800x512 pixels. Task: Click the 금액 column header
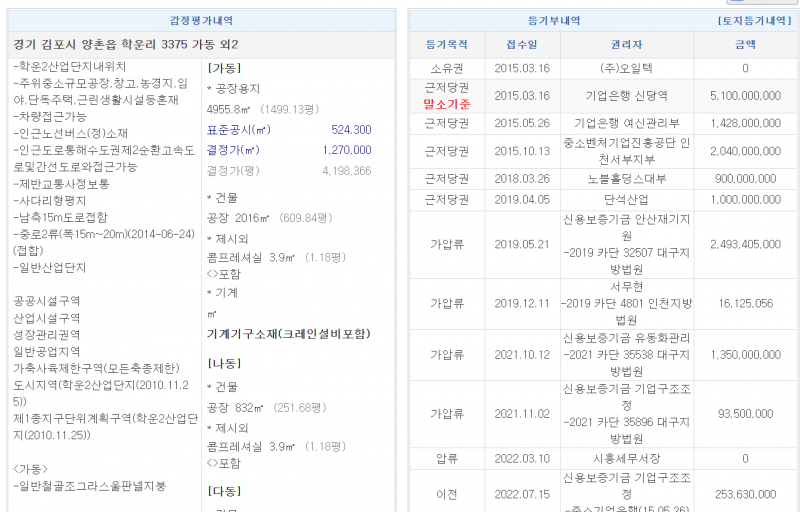point(745,45)
